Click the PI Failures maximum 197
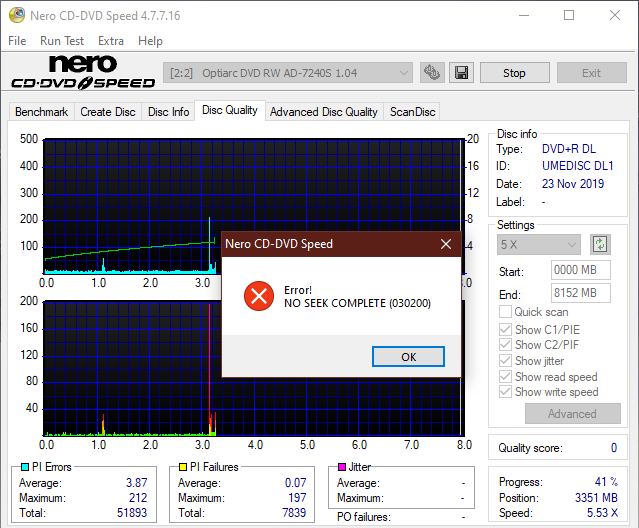Viewport: 639px width, 528px height. tap(297, 497)
